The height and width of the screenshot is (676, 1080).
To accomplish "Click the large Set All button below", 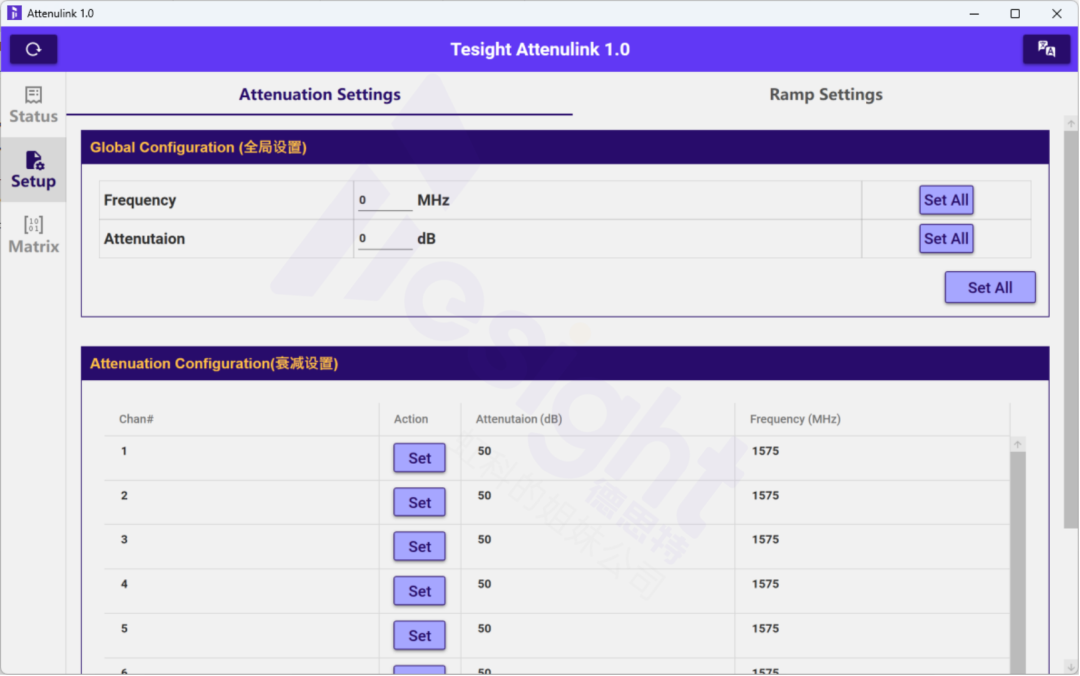I will click(x=990, y=287).
